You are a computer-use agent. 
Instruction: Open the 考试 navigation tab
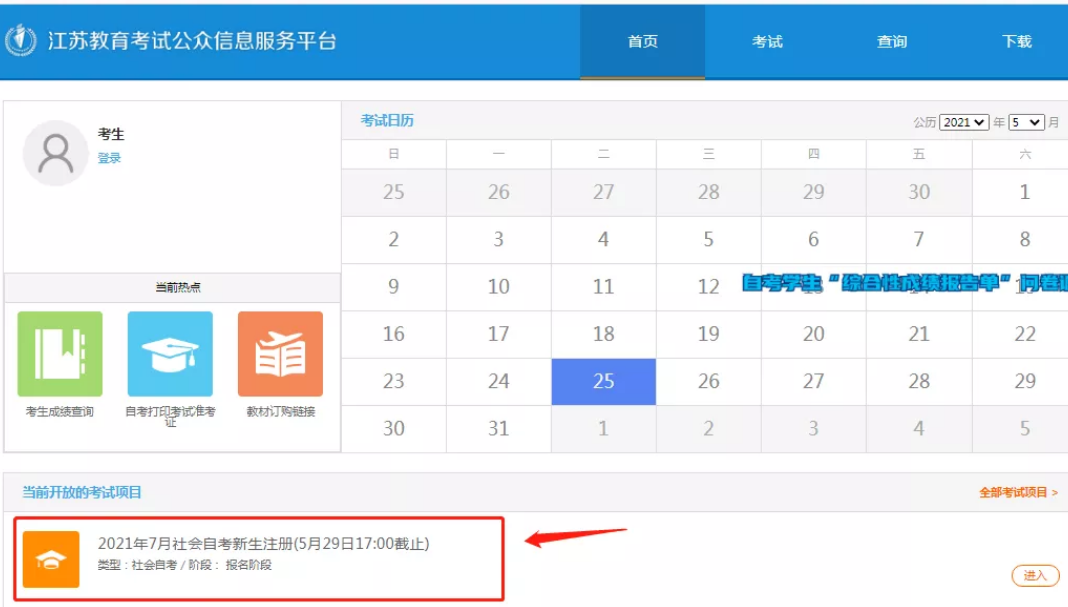click(x=767, y=42)
